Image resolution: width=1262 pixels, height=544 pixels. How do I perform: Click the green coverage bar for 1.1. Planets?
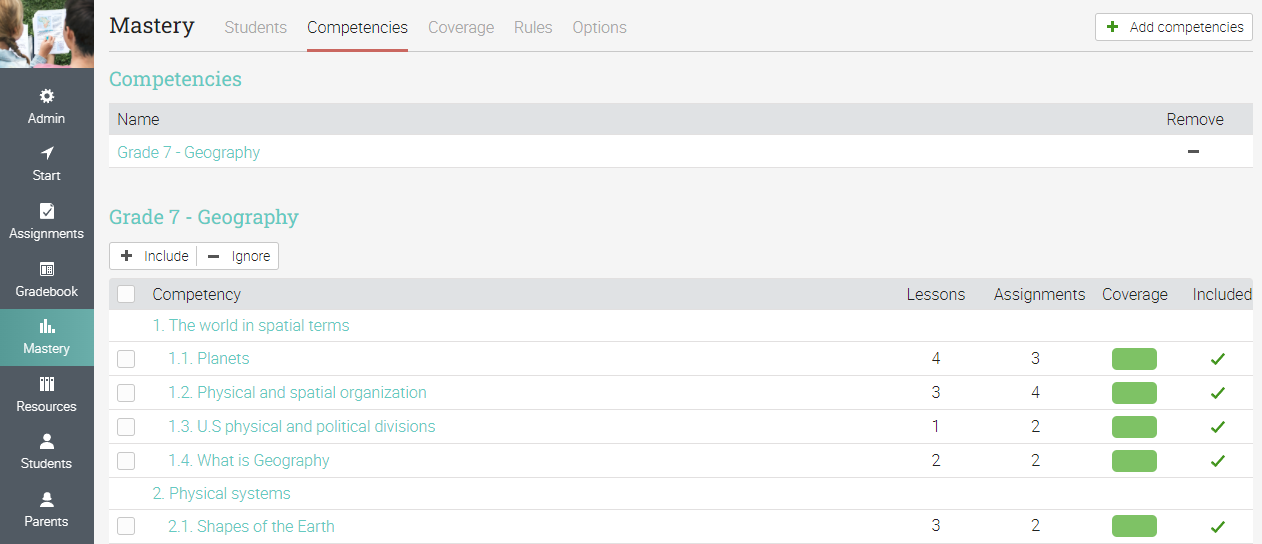coord(1134,359)
